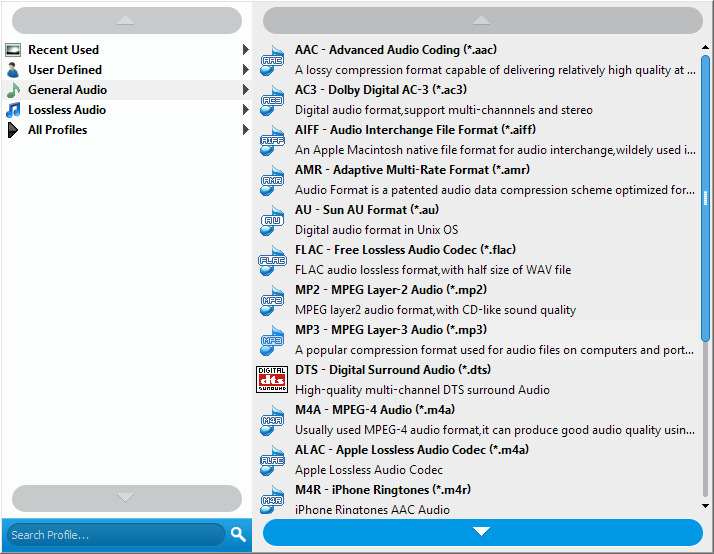Select the All Profiles category
714x554 pixels.
[x=127, y=130]
